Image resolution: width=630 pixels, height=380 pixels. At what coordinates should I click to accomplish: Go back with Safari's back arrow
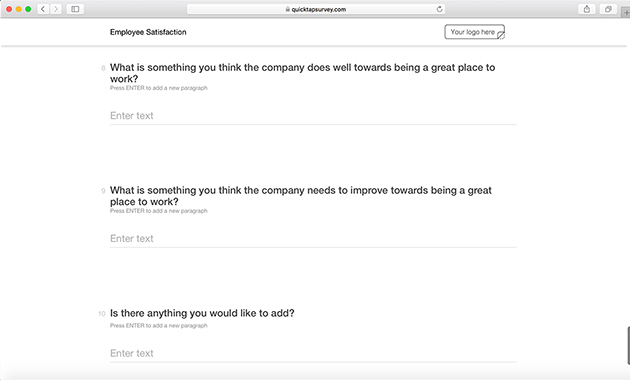(x=43, y=9)
